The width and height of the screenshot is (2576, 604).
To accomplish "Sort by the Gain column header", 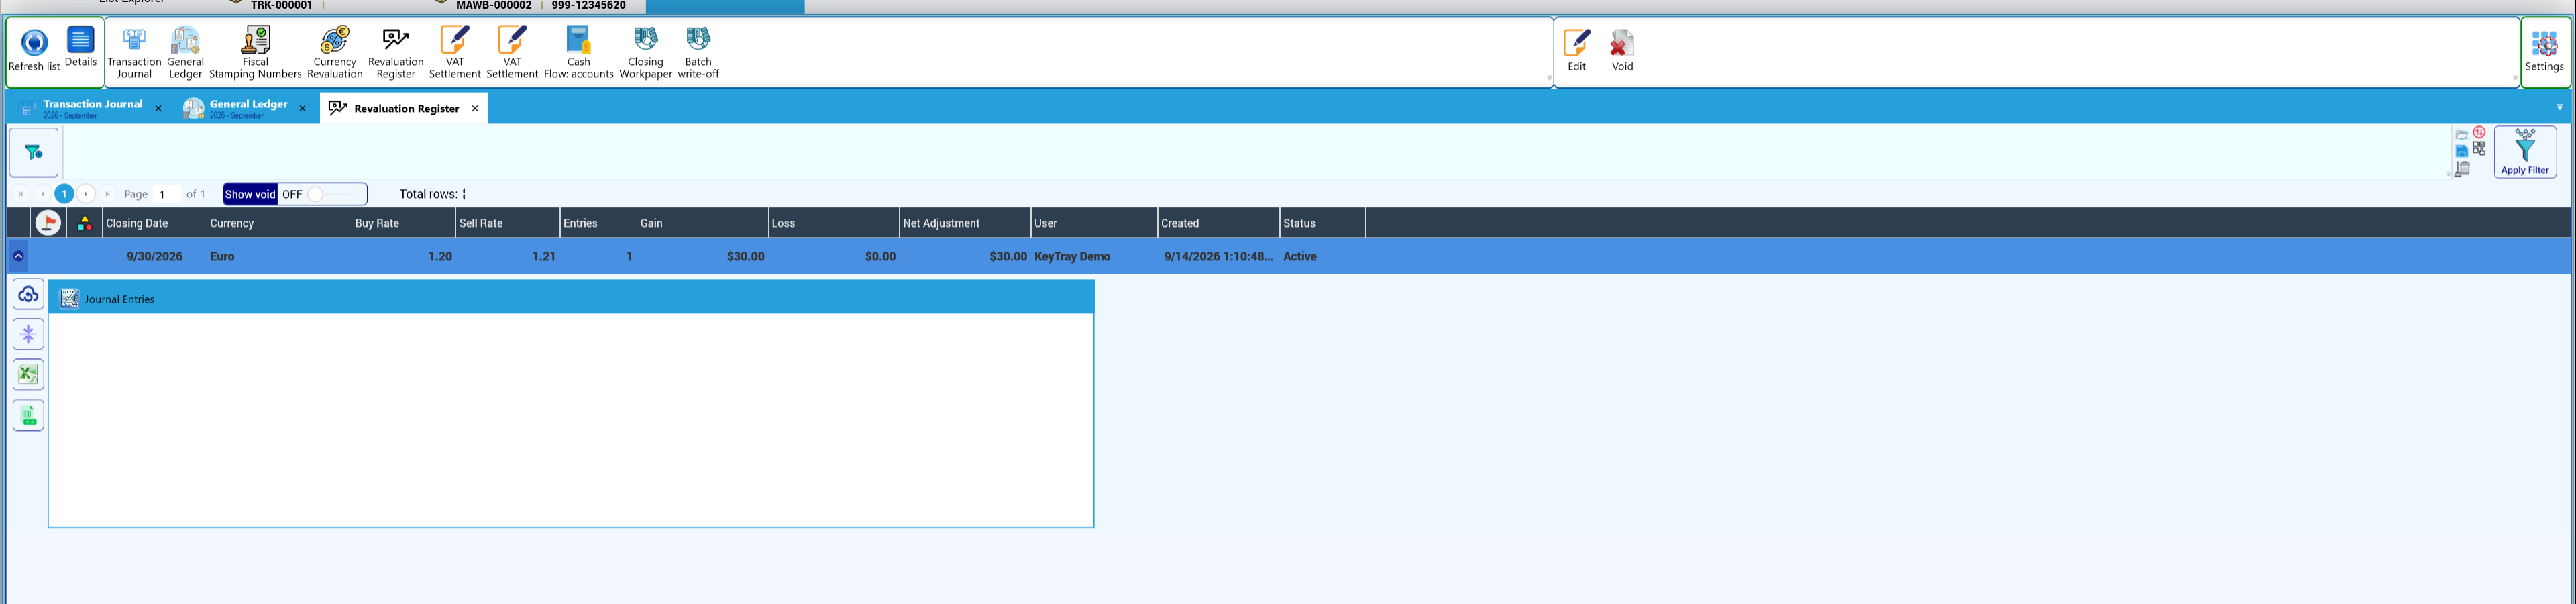I will point(702,223).
